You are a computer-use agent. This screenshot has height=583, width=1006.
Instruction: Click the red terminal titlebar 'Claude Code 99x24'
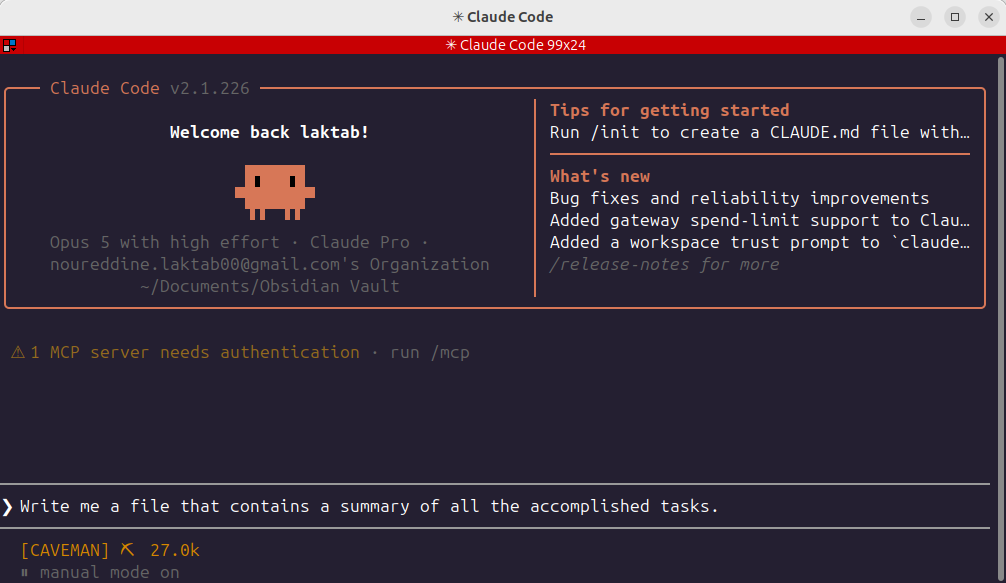coord(515,45)
